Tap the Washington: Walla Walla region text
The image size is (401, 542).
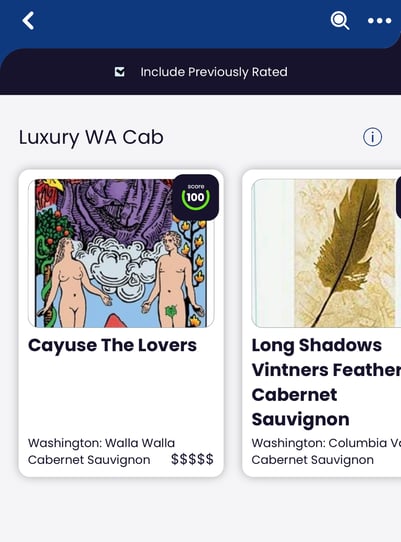101,443
